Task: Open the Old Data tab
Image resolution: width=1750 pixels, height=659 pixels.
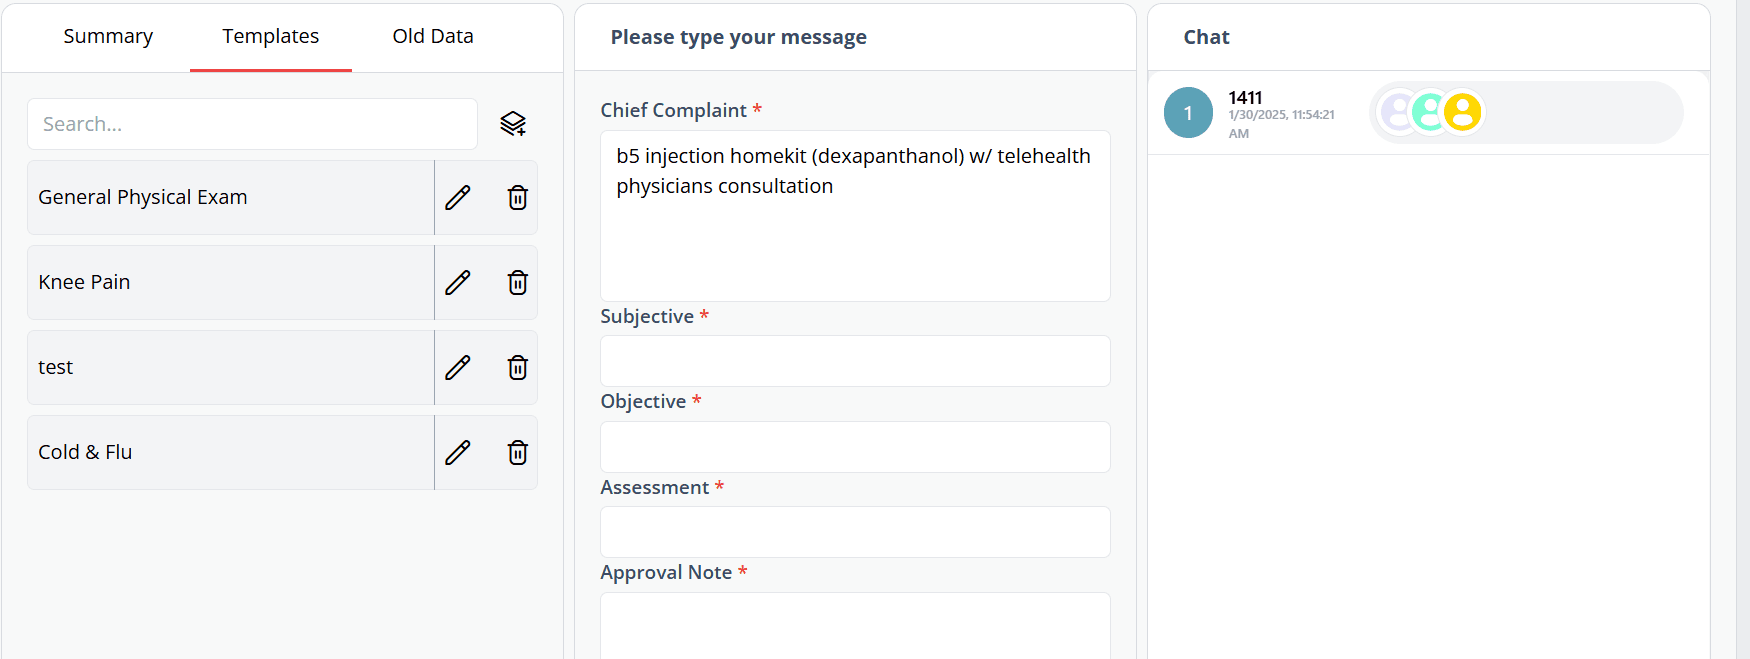Action: 432,37
